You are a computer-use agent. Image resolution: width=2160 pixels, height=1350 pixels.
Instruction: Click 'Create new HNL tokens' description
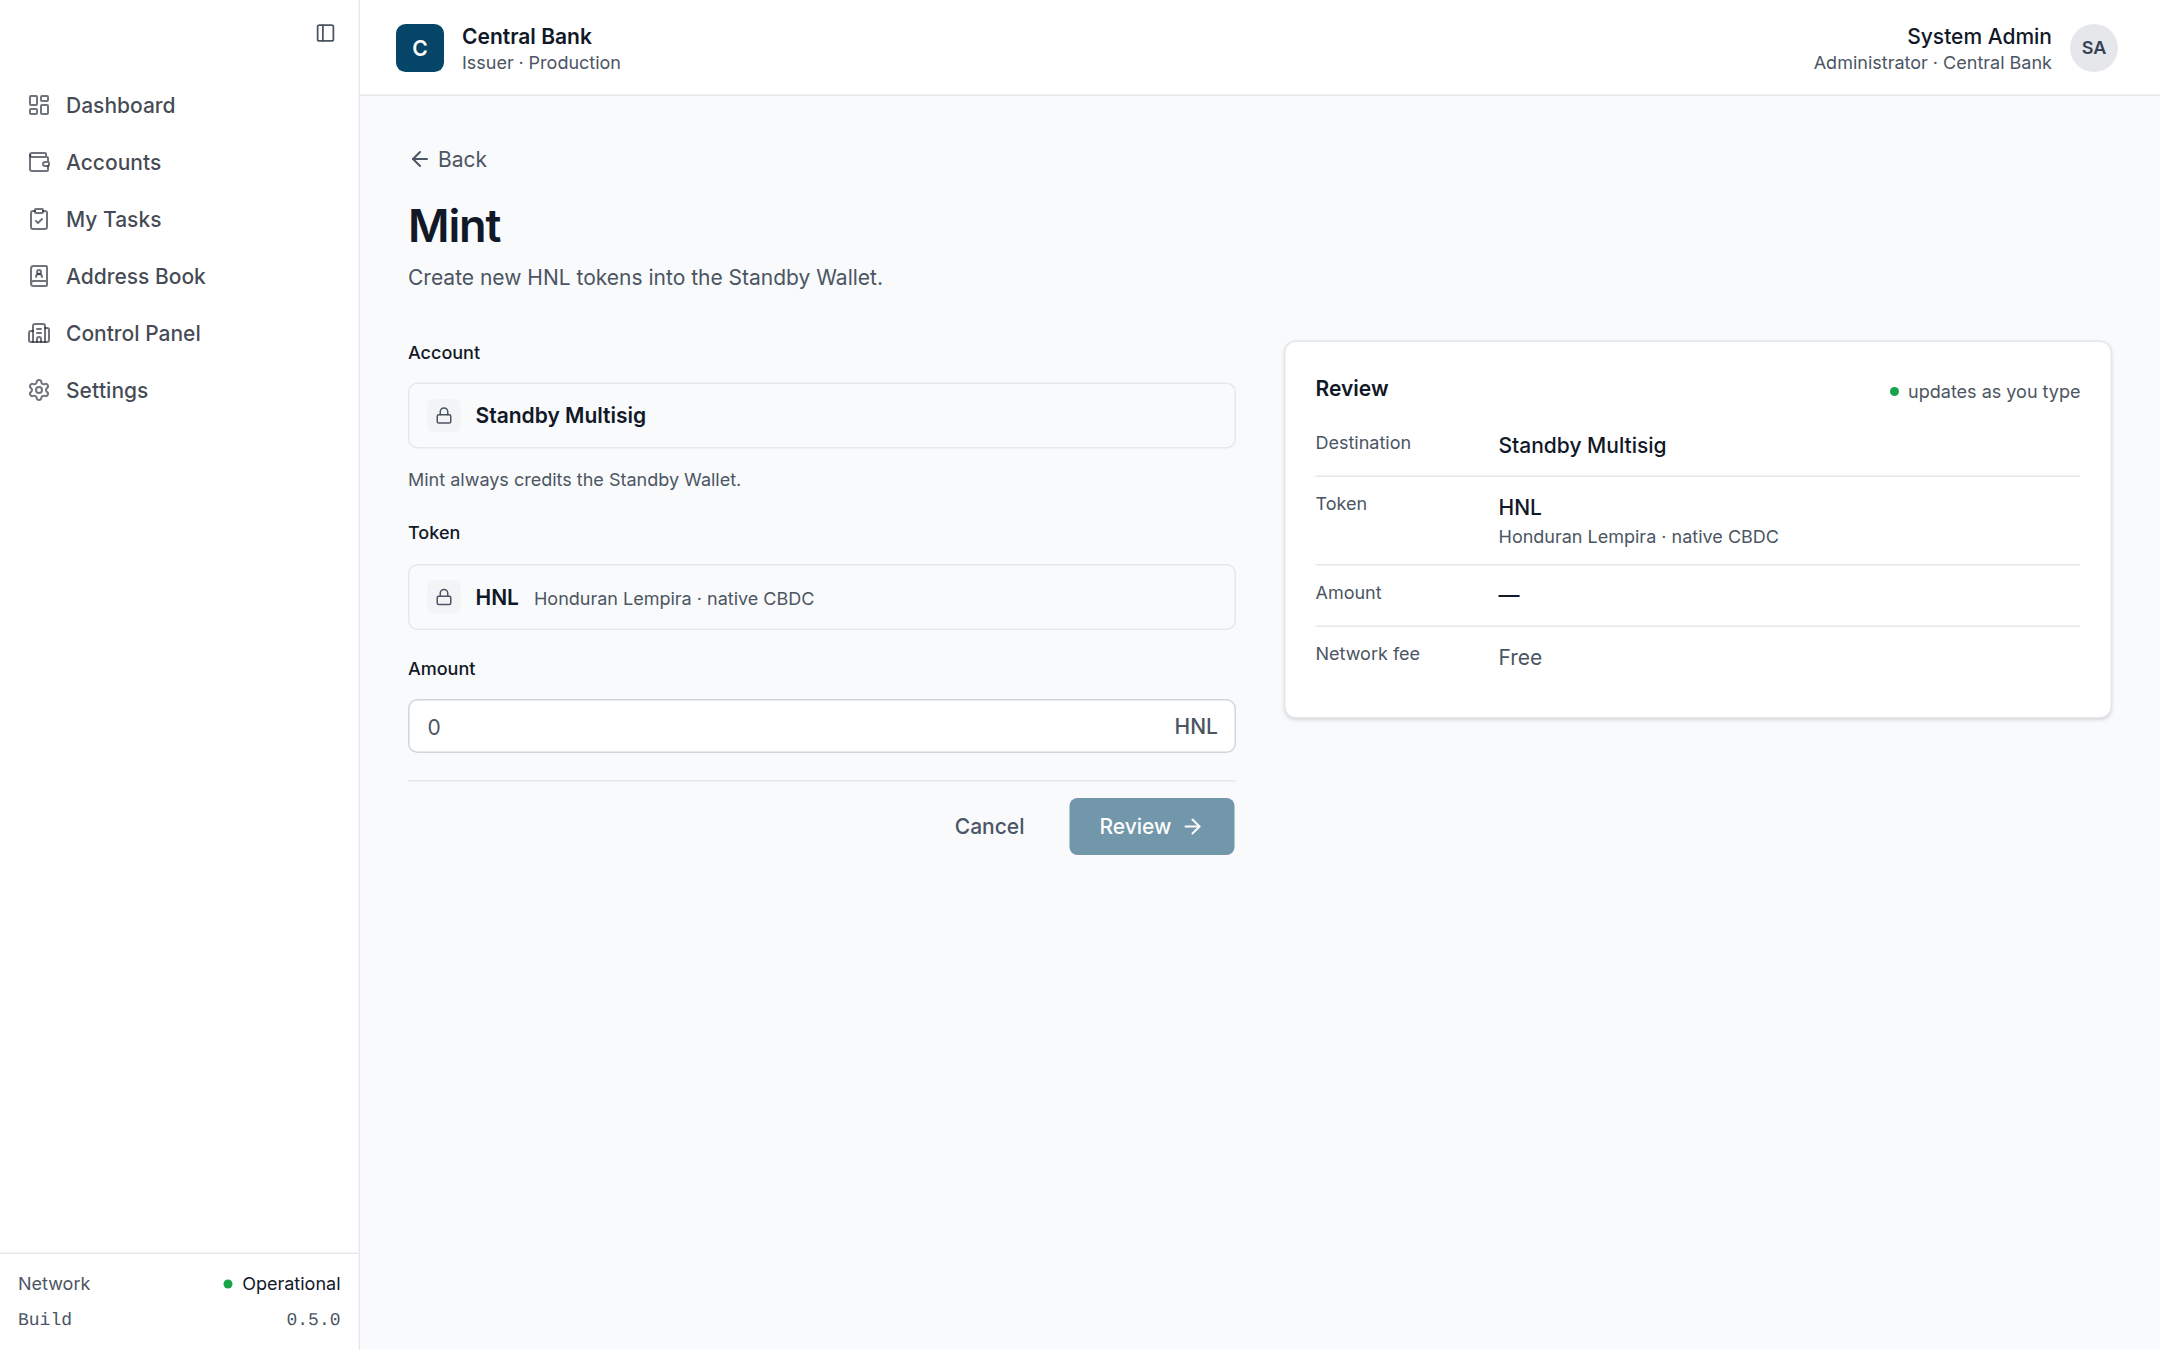coord(645,277)
